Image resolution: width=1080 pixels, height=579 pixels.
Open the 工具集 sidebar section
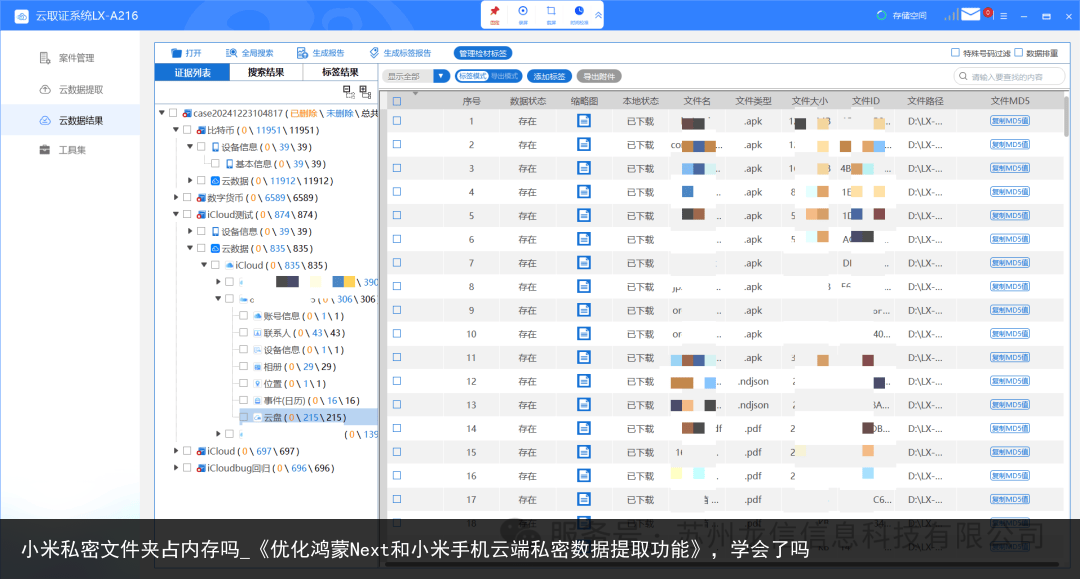[x=63, y=150]
